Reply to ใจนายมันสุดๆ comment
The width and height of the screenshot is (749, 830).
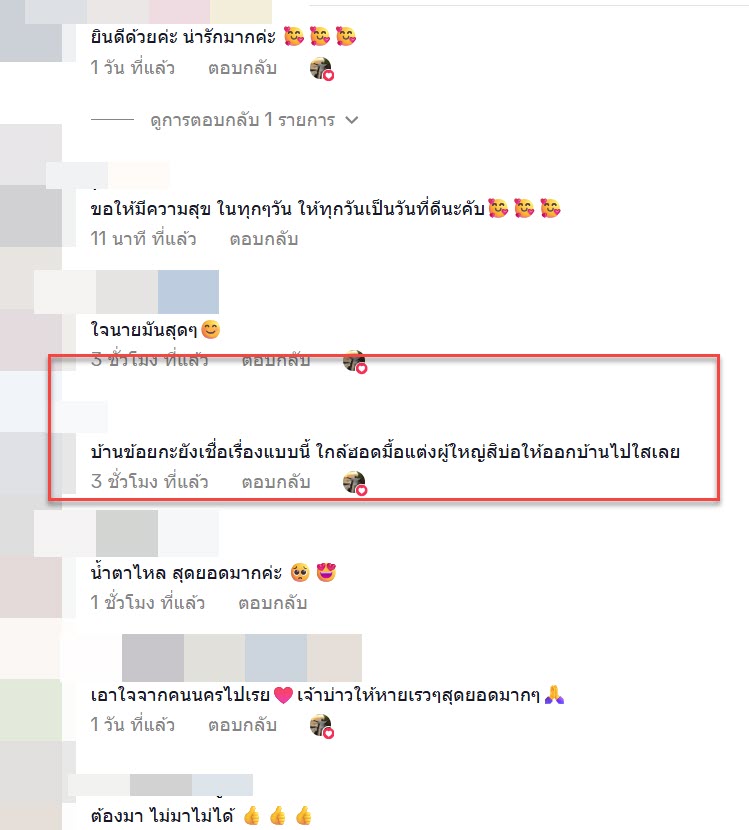(x=276, y=360)
